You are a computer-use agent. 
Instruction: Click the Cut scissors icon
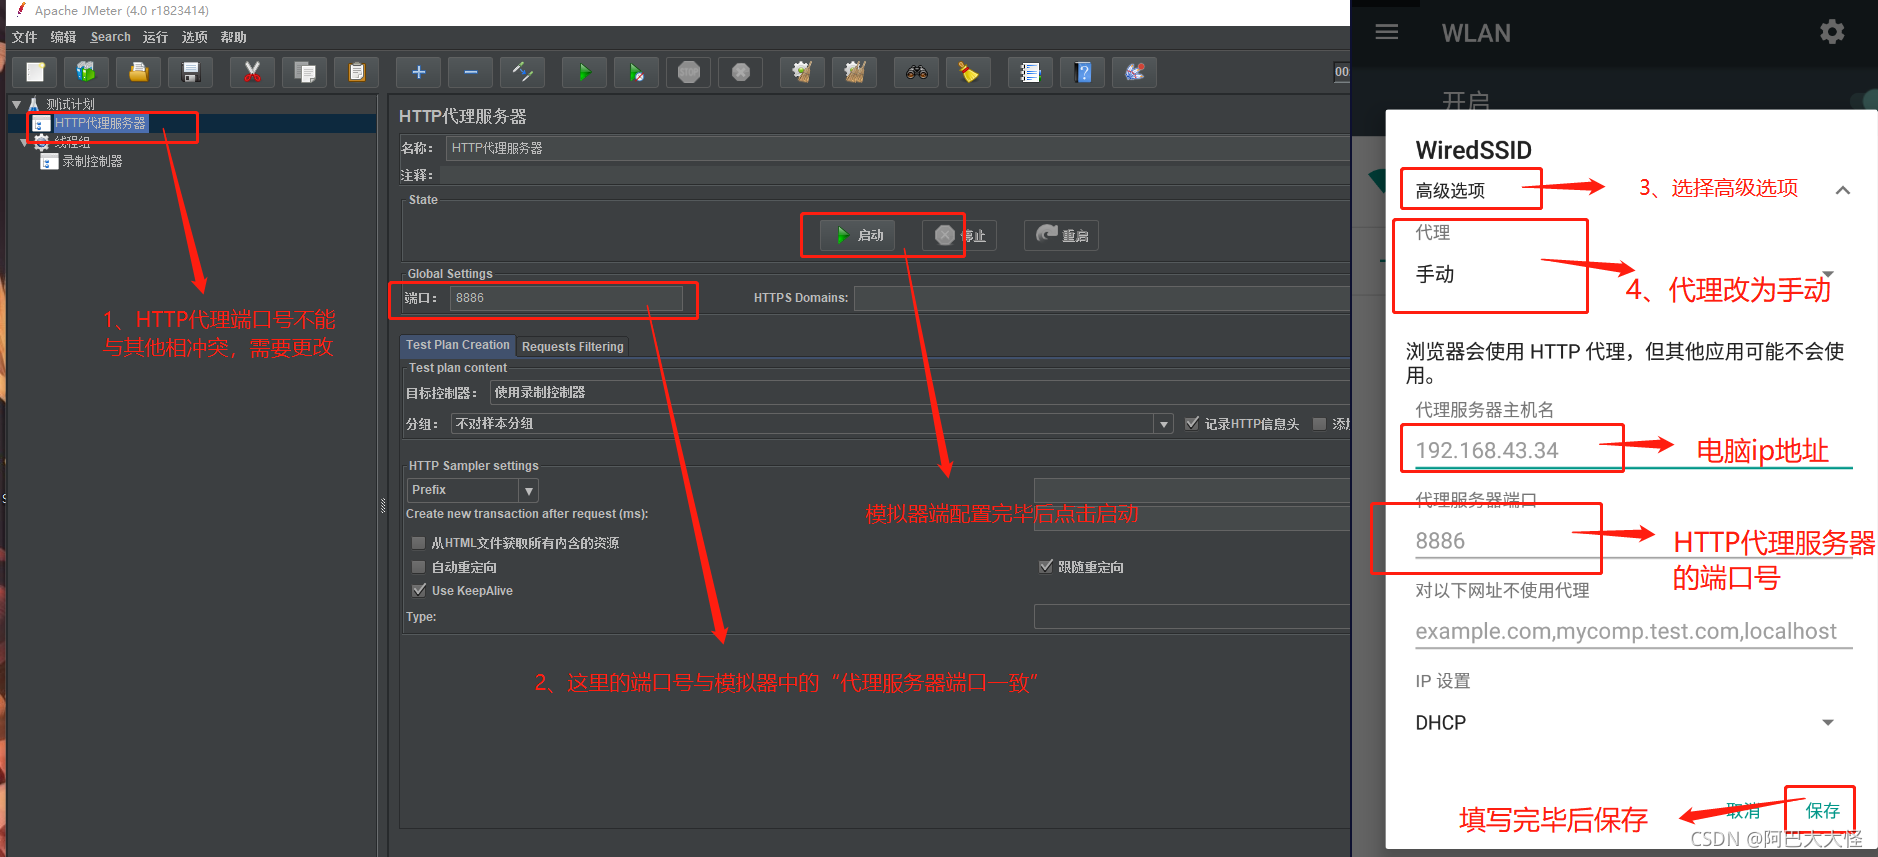(x=253, y=72)
